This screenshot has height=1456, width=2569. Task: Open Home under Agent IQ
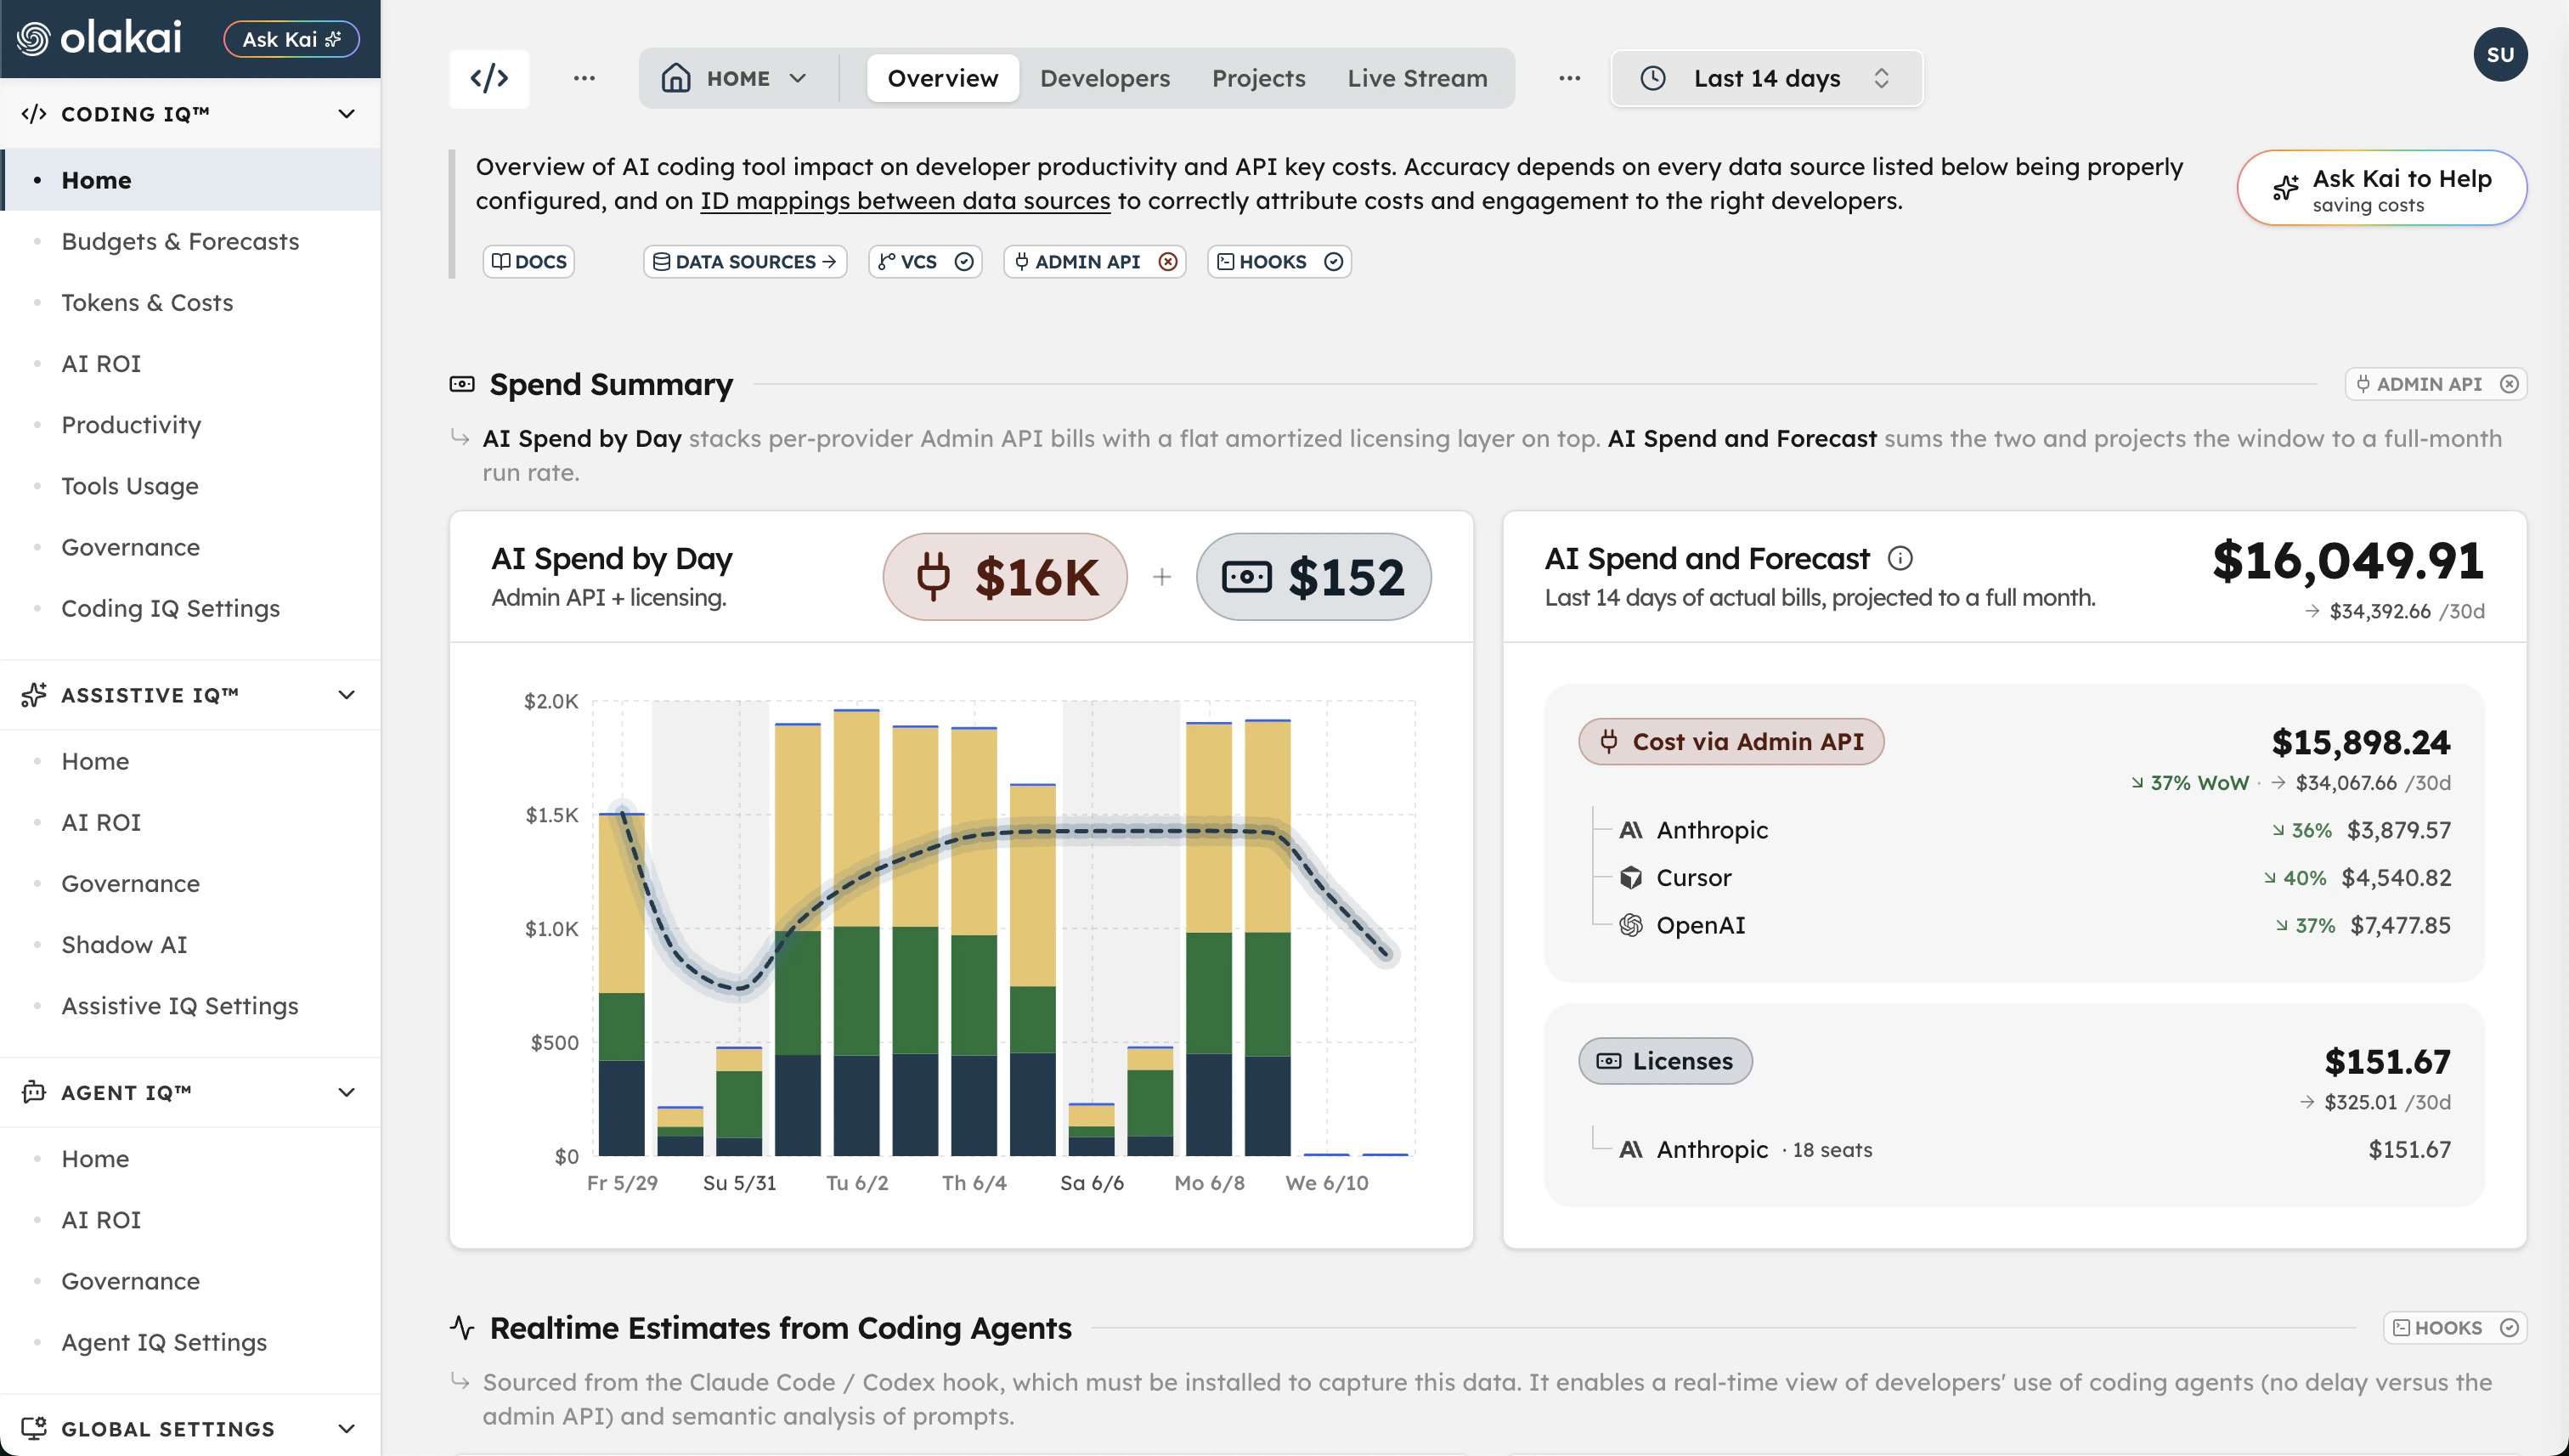pyautogui.click(x=190, y=1158)
